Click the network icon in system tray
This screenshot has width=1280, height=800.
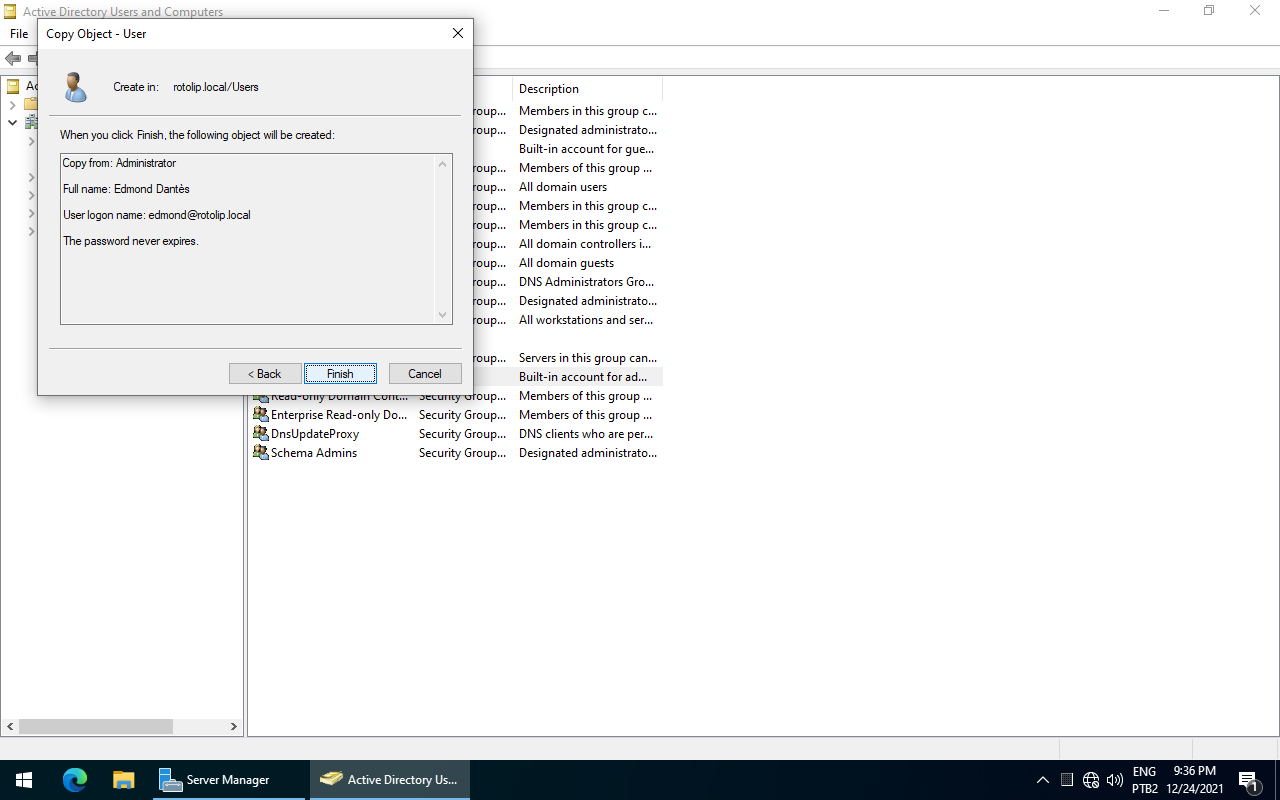(1091, 779)
